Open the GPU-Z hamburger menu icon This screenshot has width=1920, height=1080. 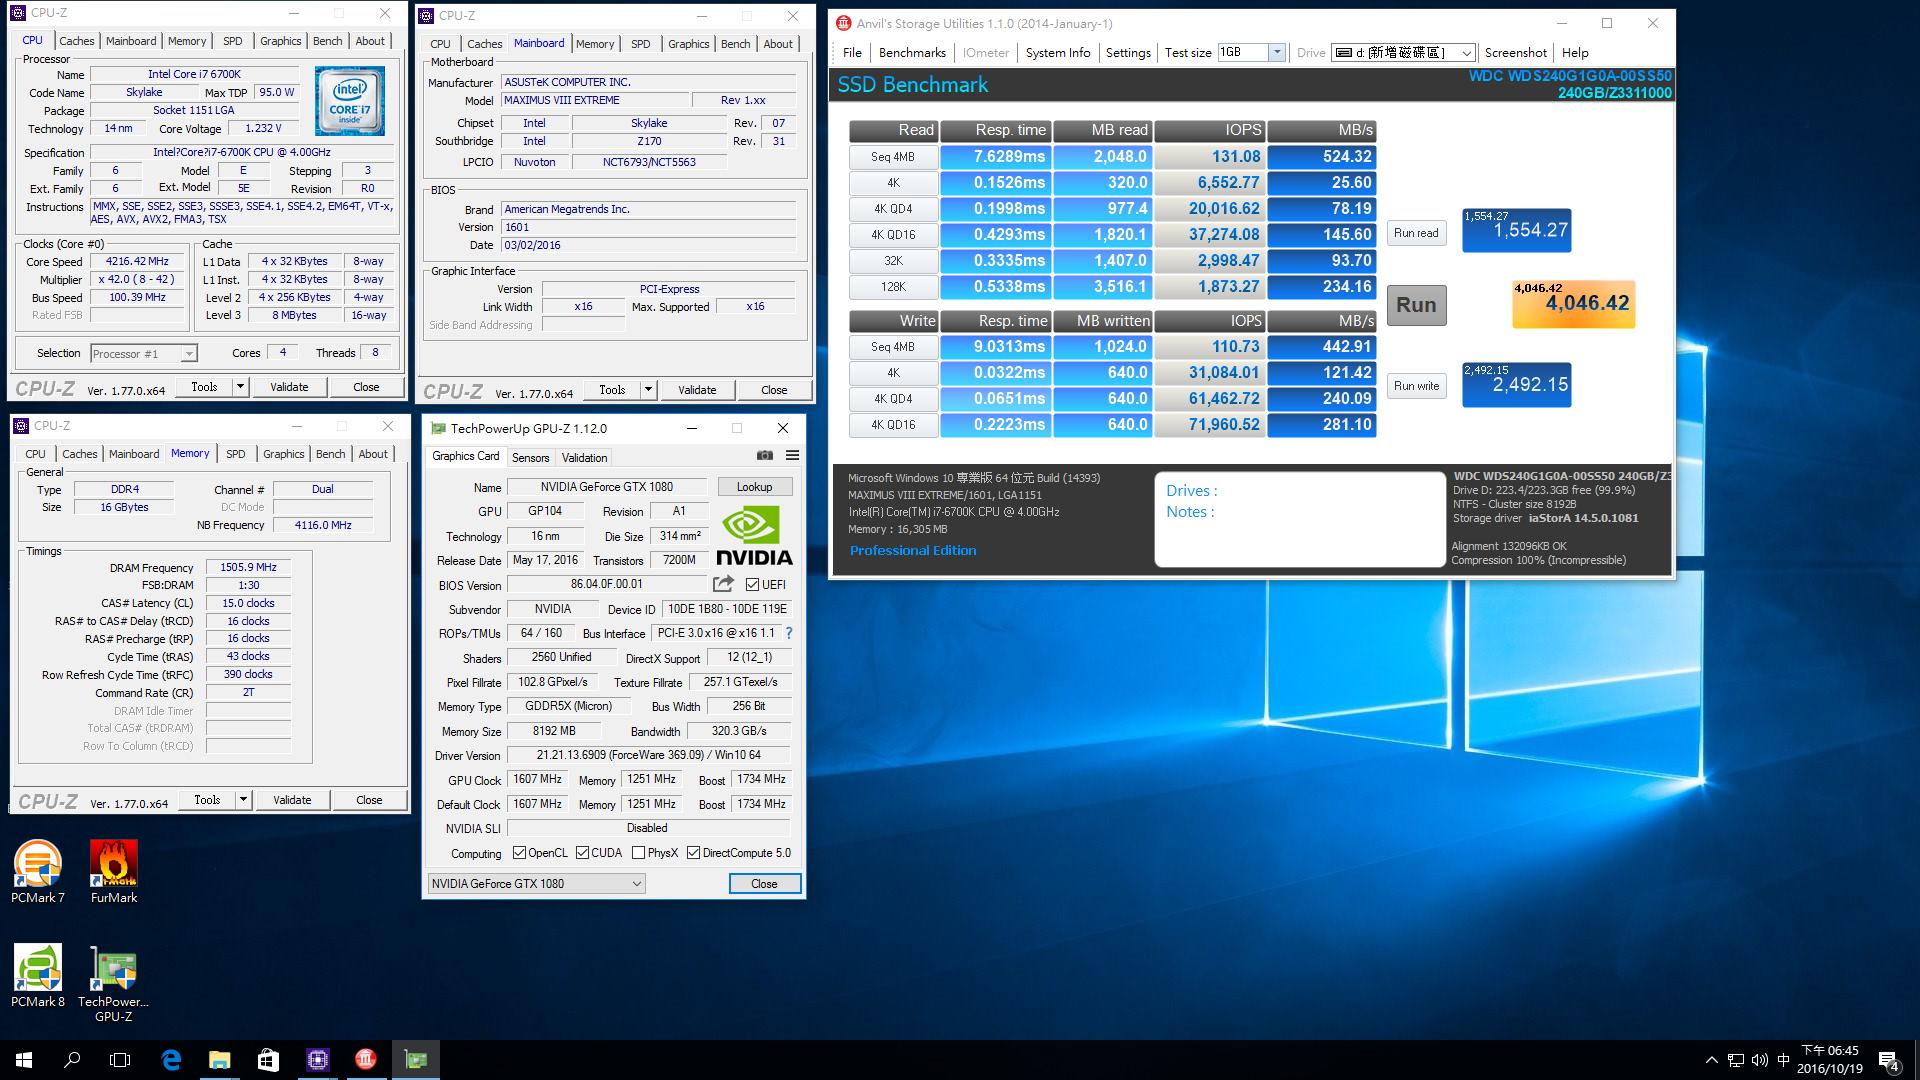click(792, 456)
